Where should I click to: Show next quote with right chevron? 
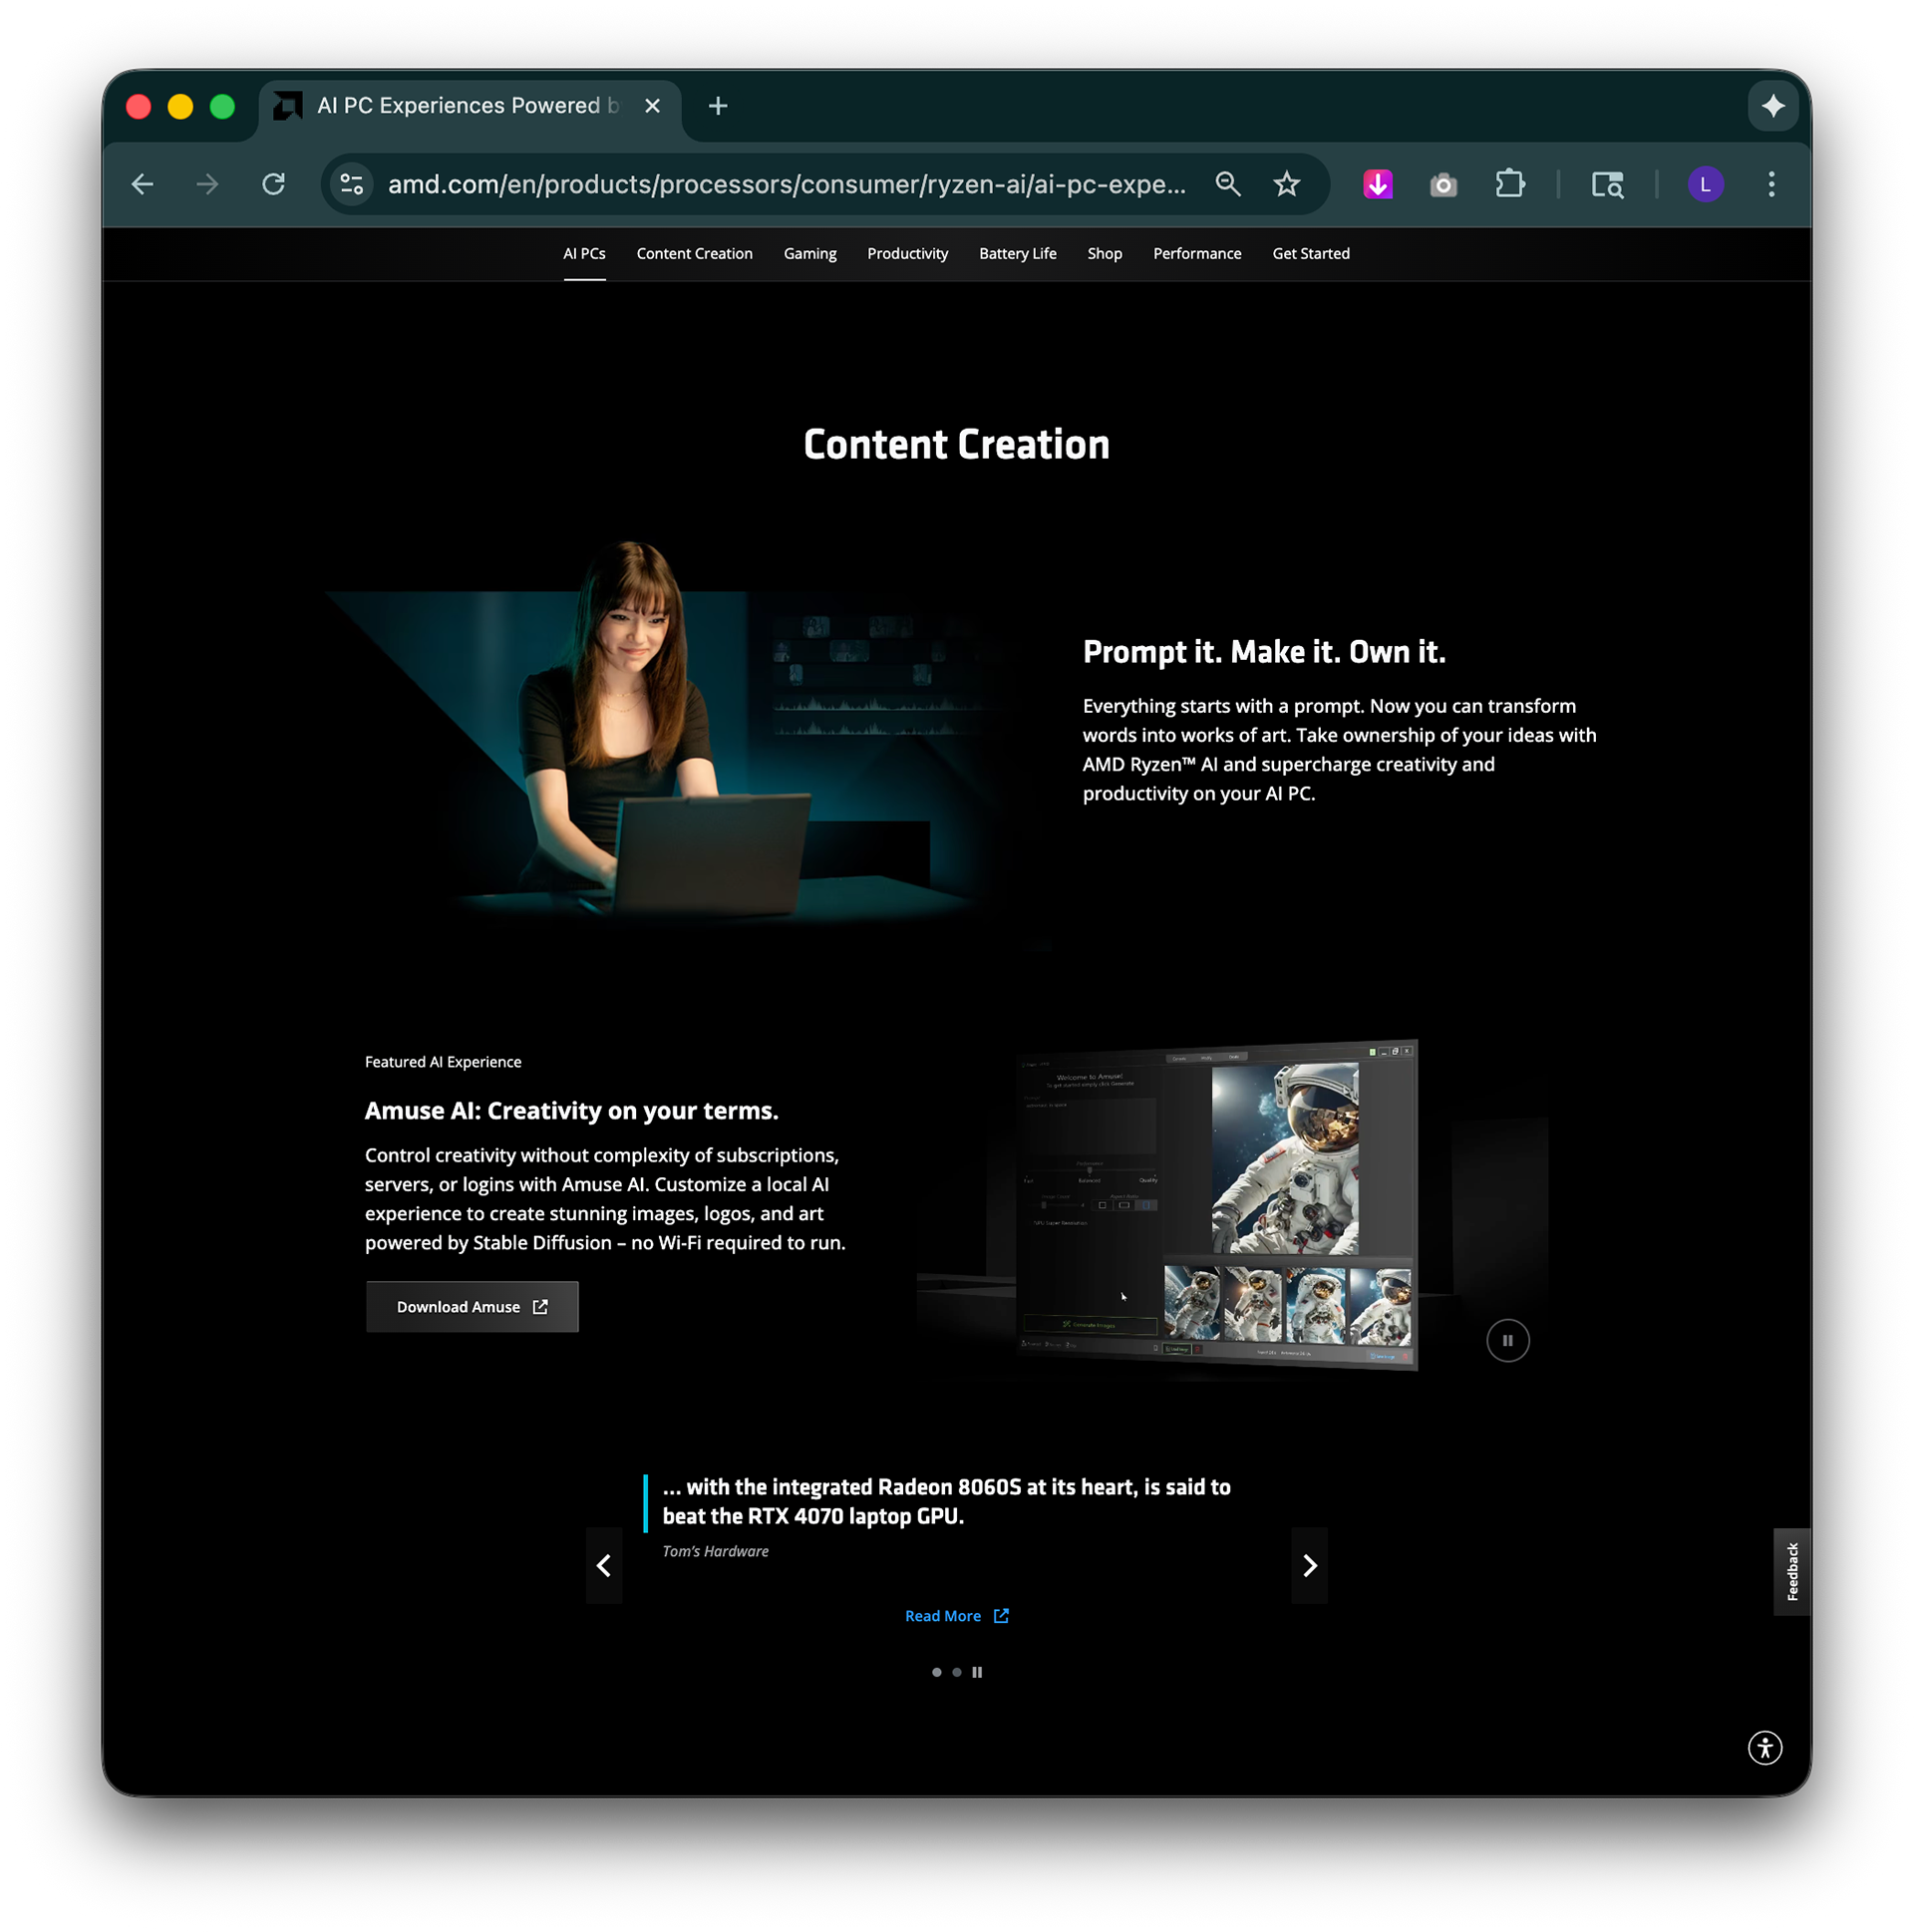(x=1309, y=1565)
